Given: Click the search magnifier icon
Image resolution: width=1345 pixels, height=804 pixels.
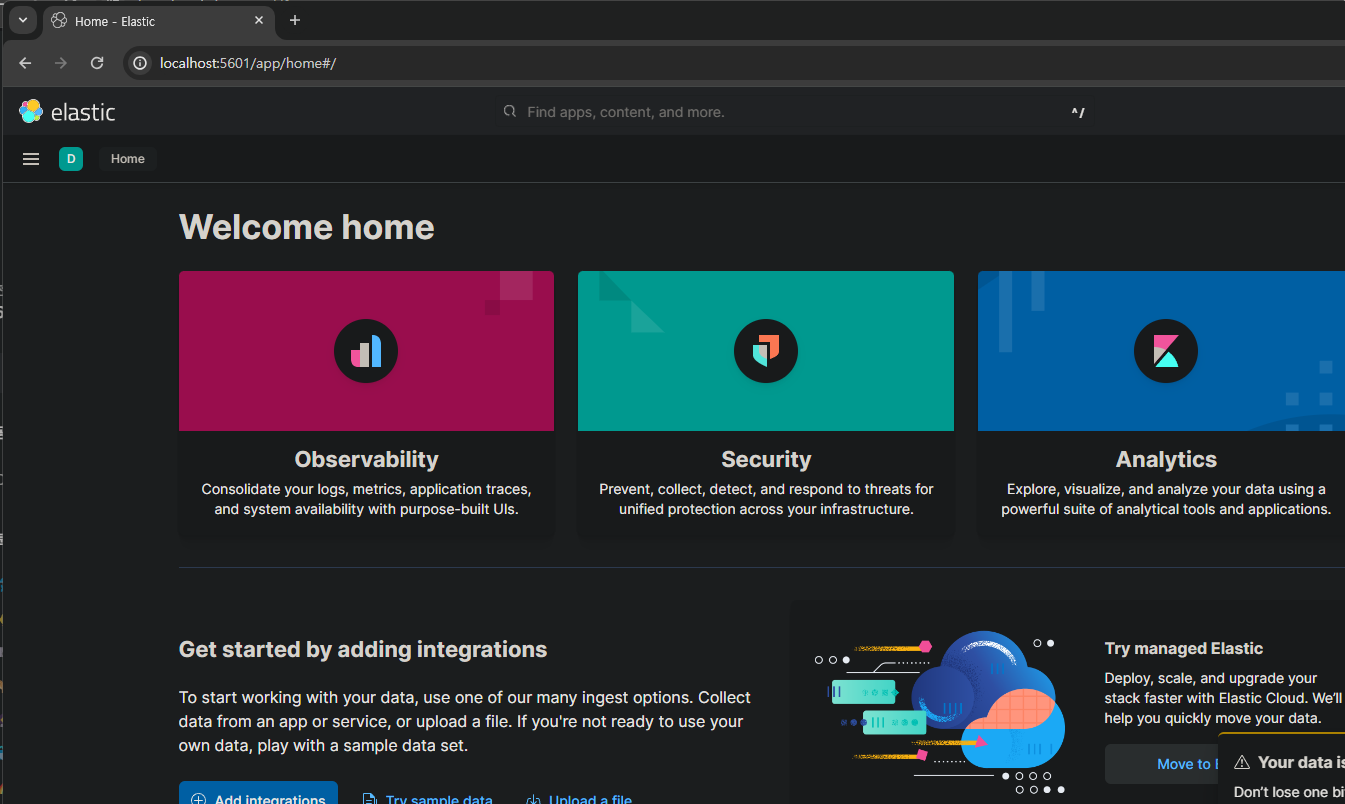Looking at the screenshot, I should click(510, 112).
